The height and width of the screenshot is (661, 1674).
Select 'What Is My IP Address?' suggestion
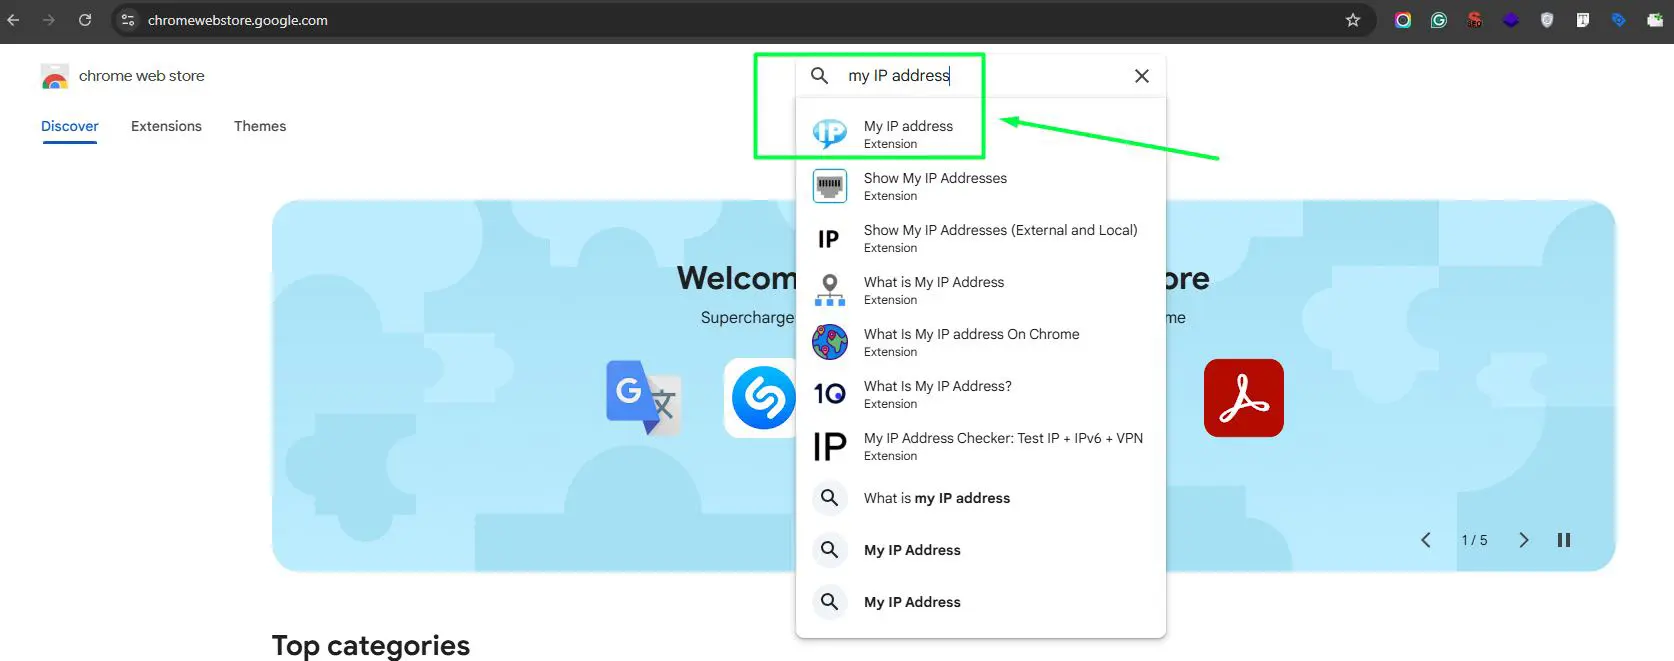tap(980, 394)
